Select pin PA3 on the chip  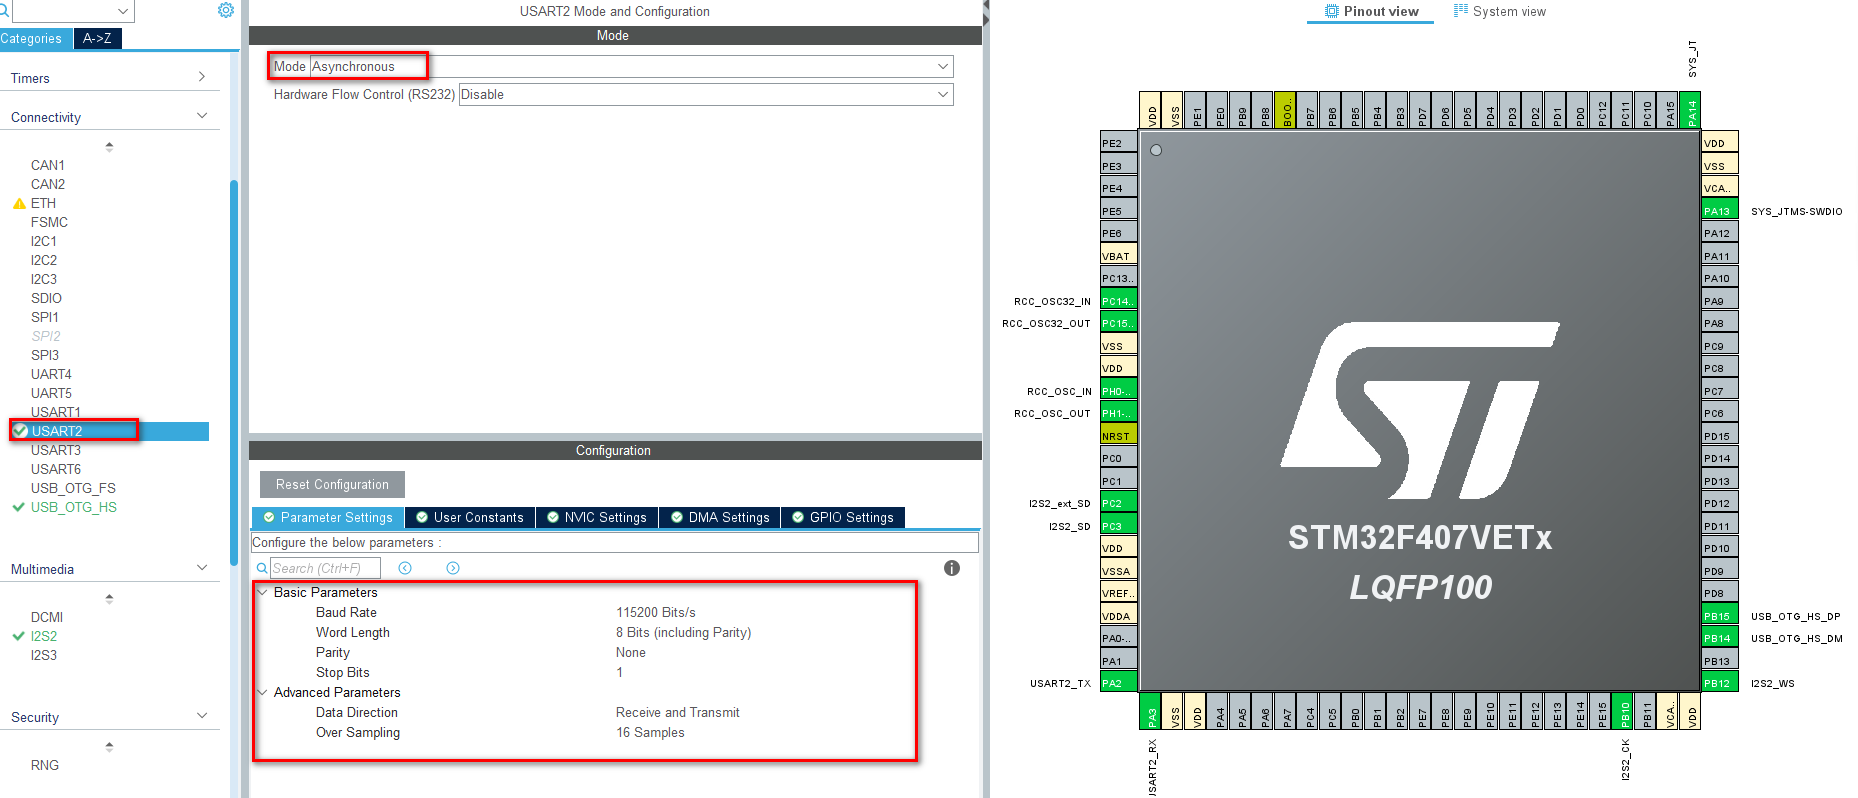(1150, 711)
